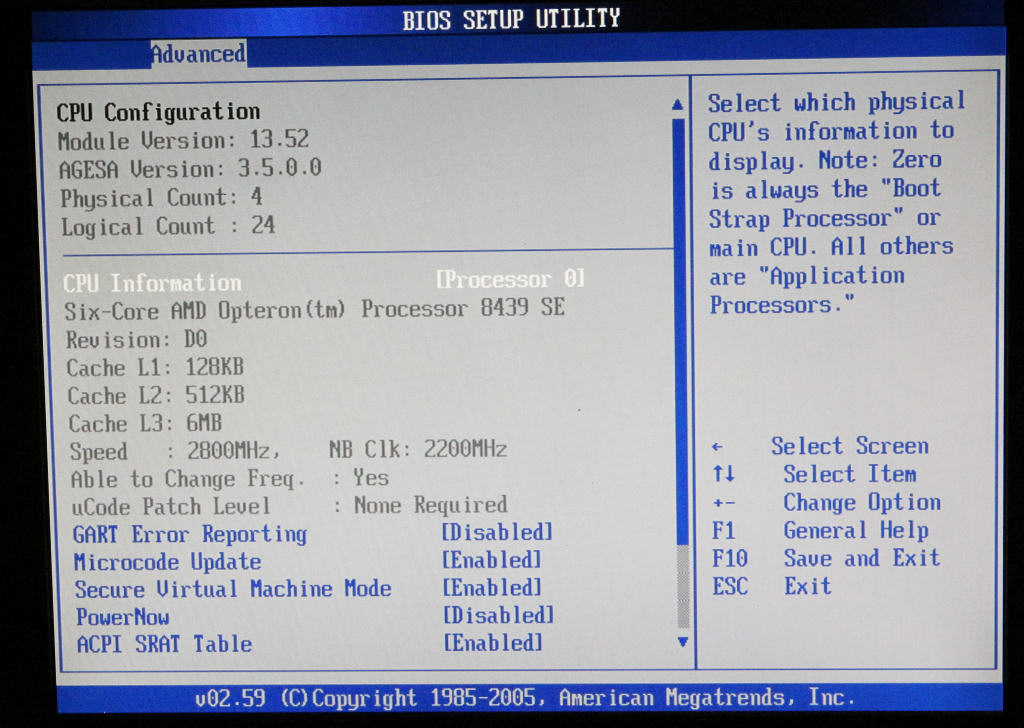The image size is (1024, 728).
Task: Click the left arrow Select Screen key icon
Action: (x=717, y=448)
